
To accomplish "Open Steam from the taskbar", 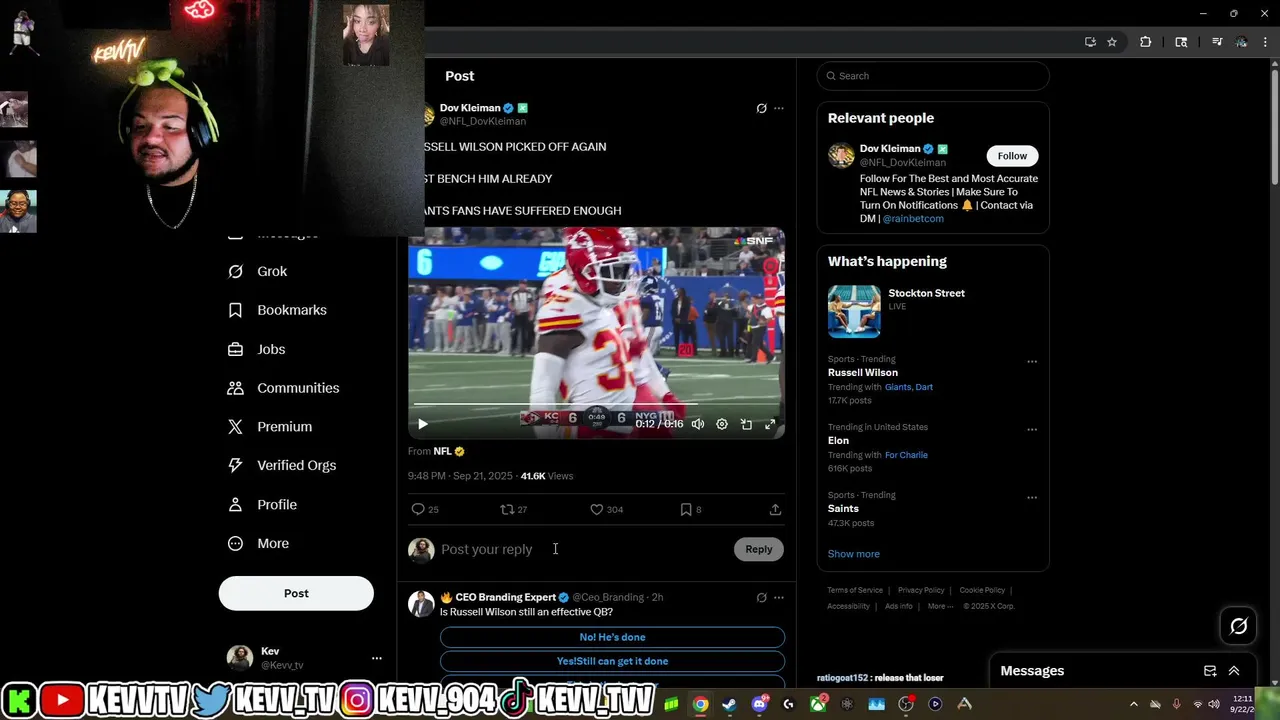I will pos(730,704).
